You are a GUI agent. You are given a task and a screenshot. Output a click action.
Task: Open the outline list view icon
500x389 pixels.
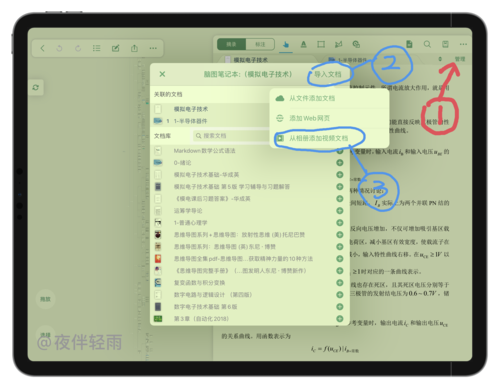(97, 48)
